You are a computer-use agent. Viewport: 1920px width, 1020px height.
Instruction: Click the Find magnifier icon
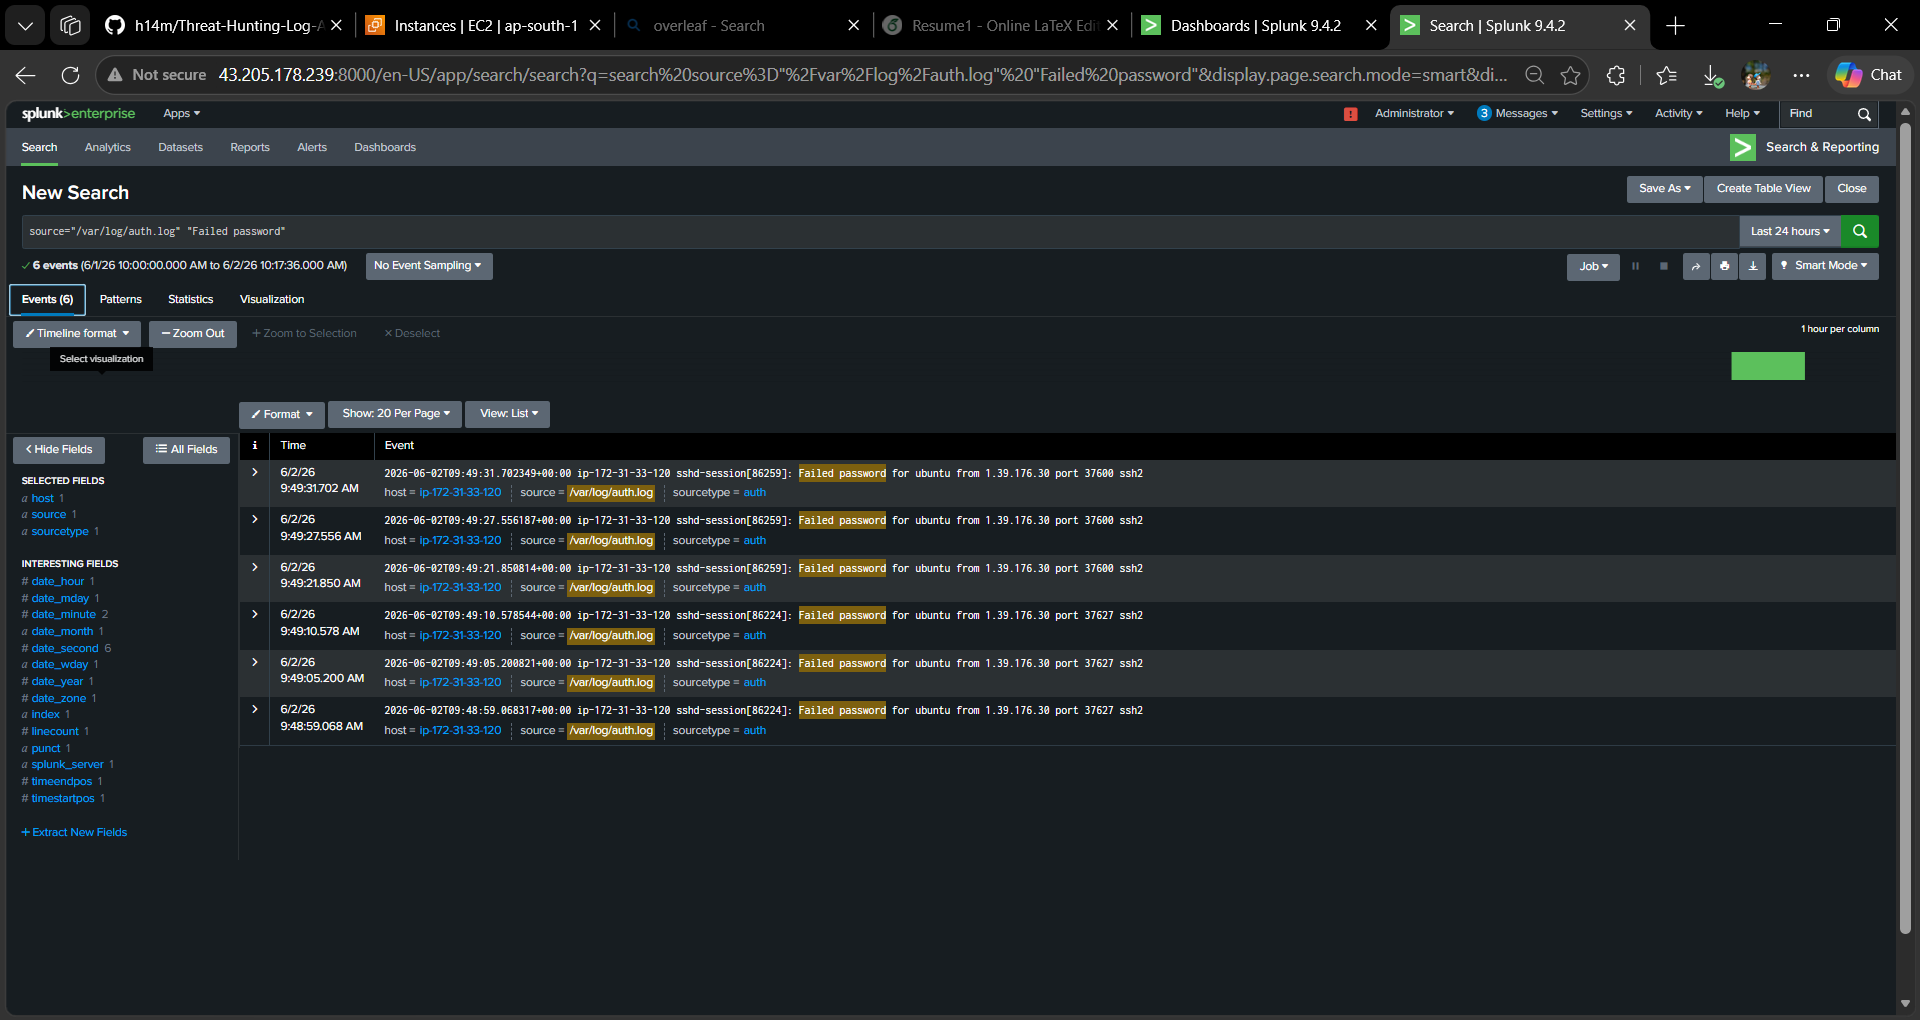pyautogui.click(x=1864, y=114)
